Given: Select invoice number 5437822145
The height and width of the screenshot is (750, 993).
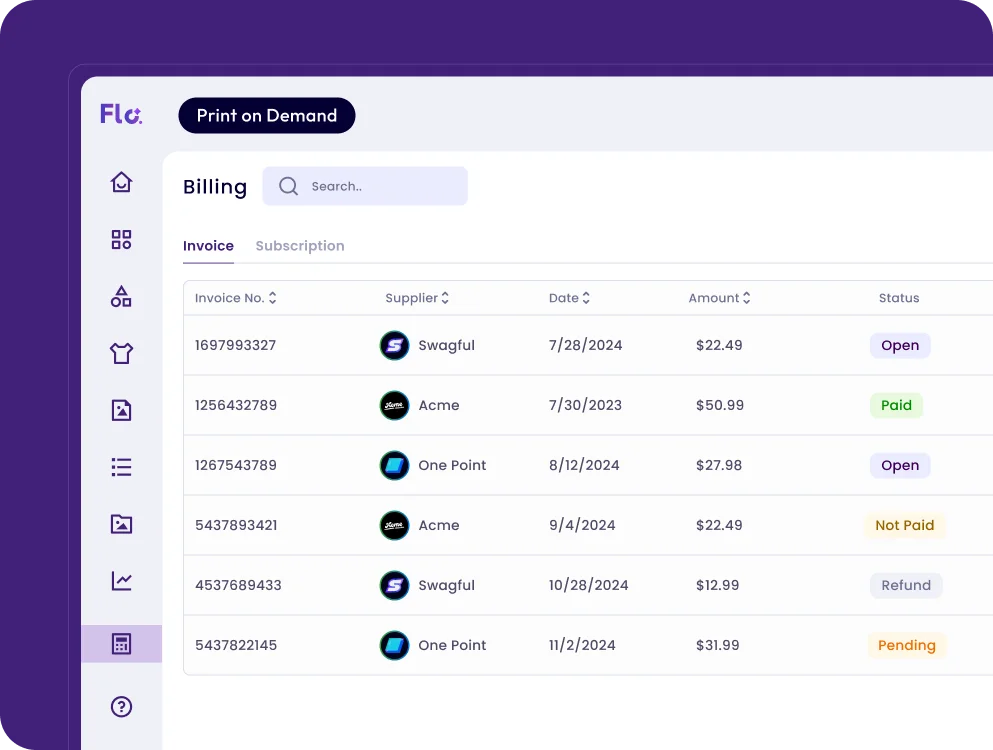Looking at the screenshot, I should [236, 645].
